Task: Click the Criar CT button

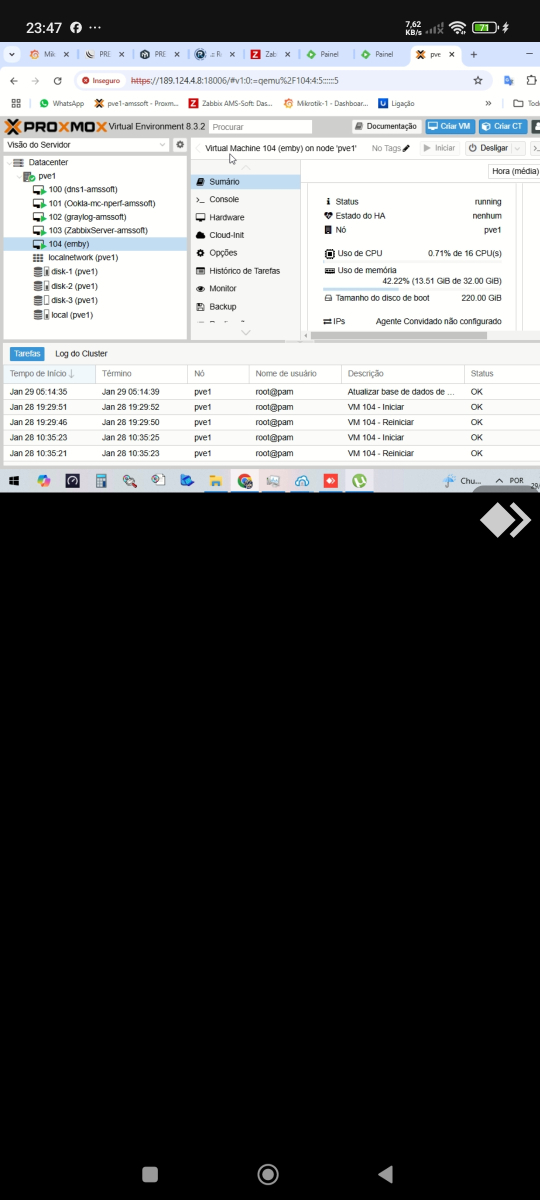Action: [x=502, y=127]
